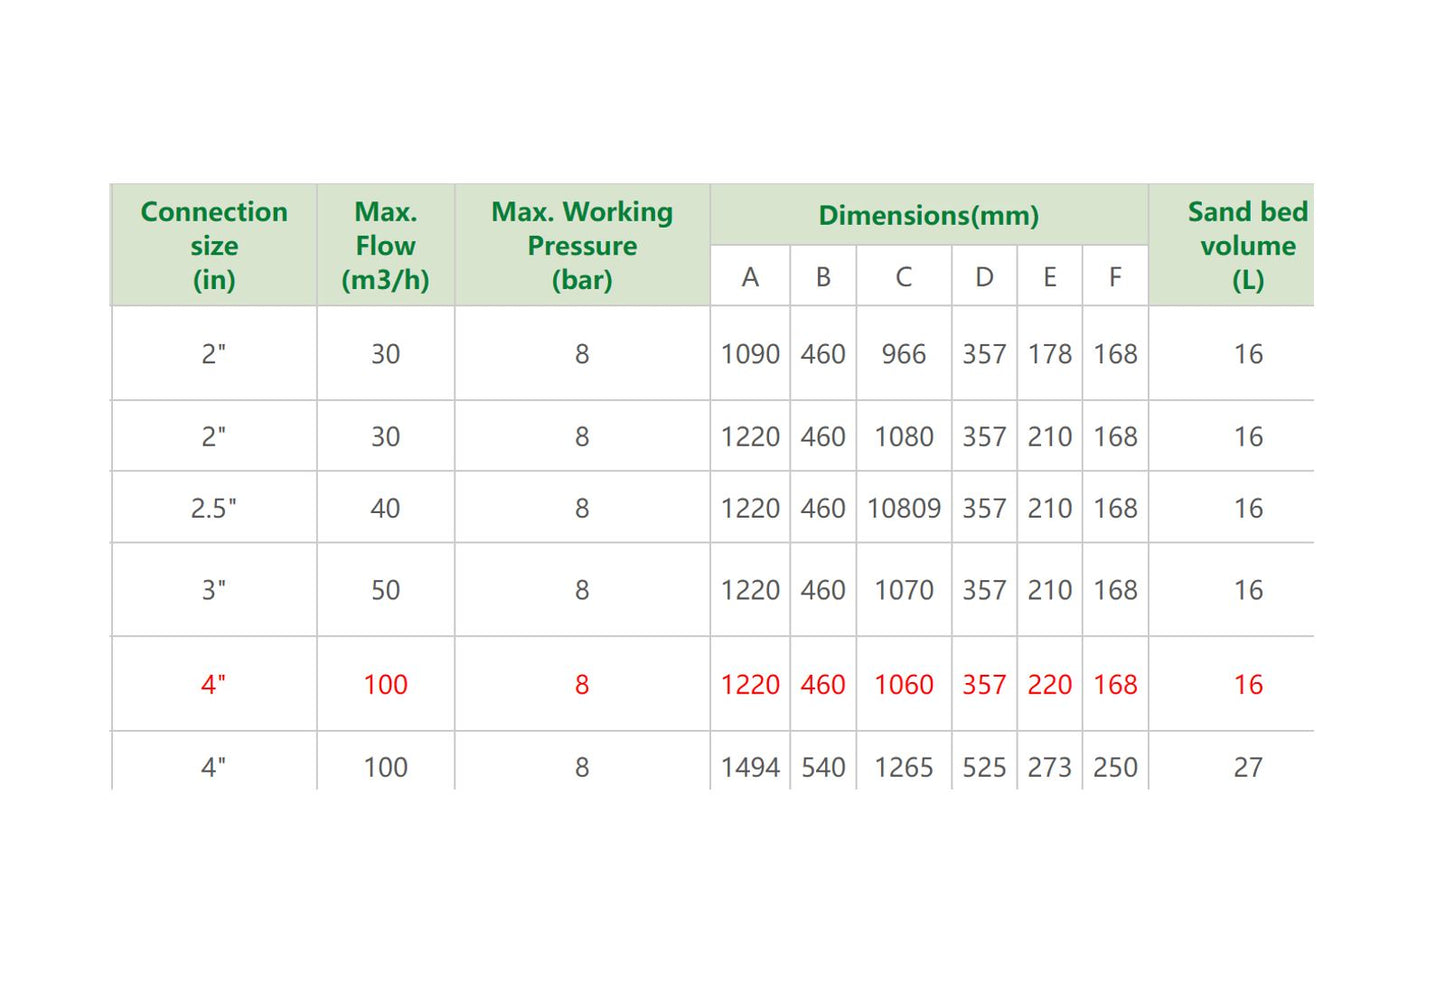1445x982 pixels.
Task: Select the 1494 value in bottom row
Action: point(750,767)
